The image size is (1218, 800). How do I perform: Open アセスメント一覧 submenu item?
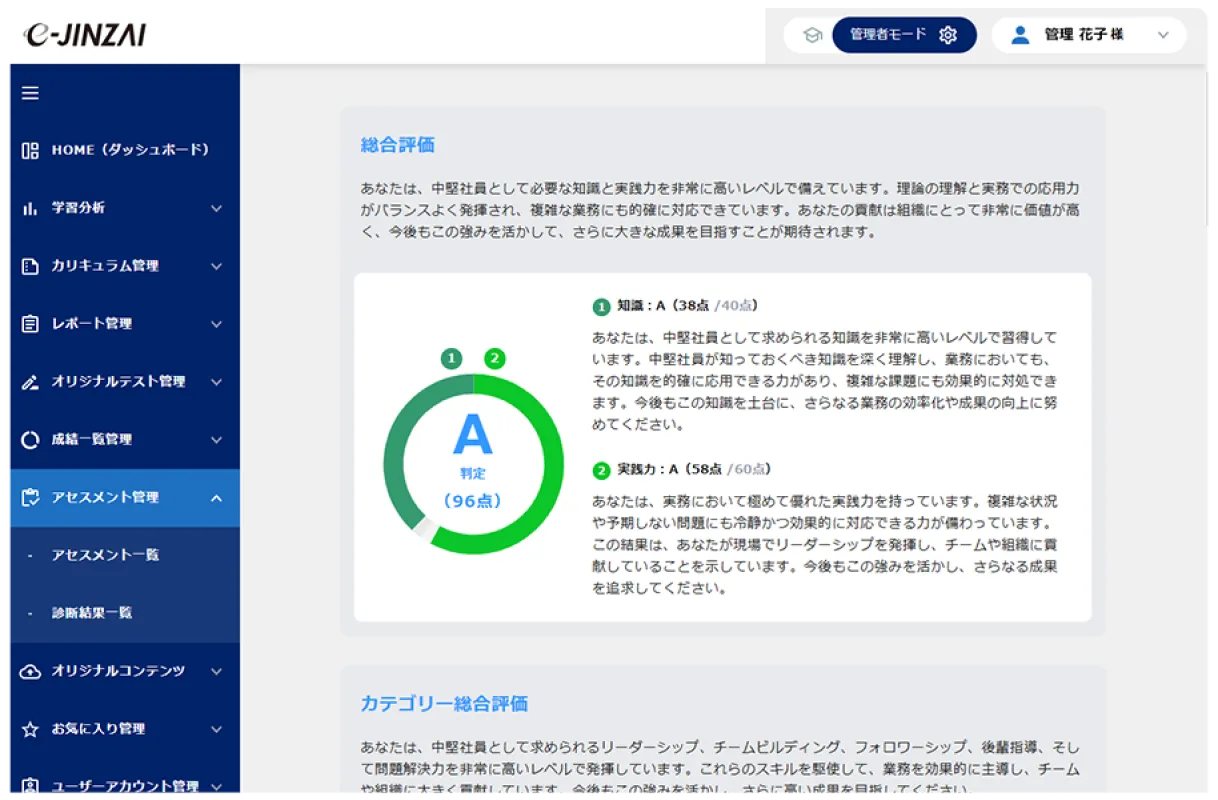(105, 555)
